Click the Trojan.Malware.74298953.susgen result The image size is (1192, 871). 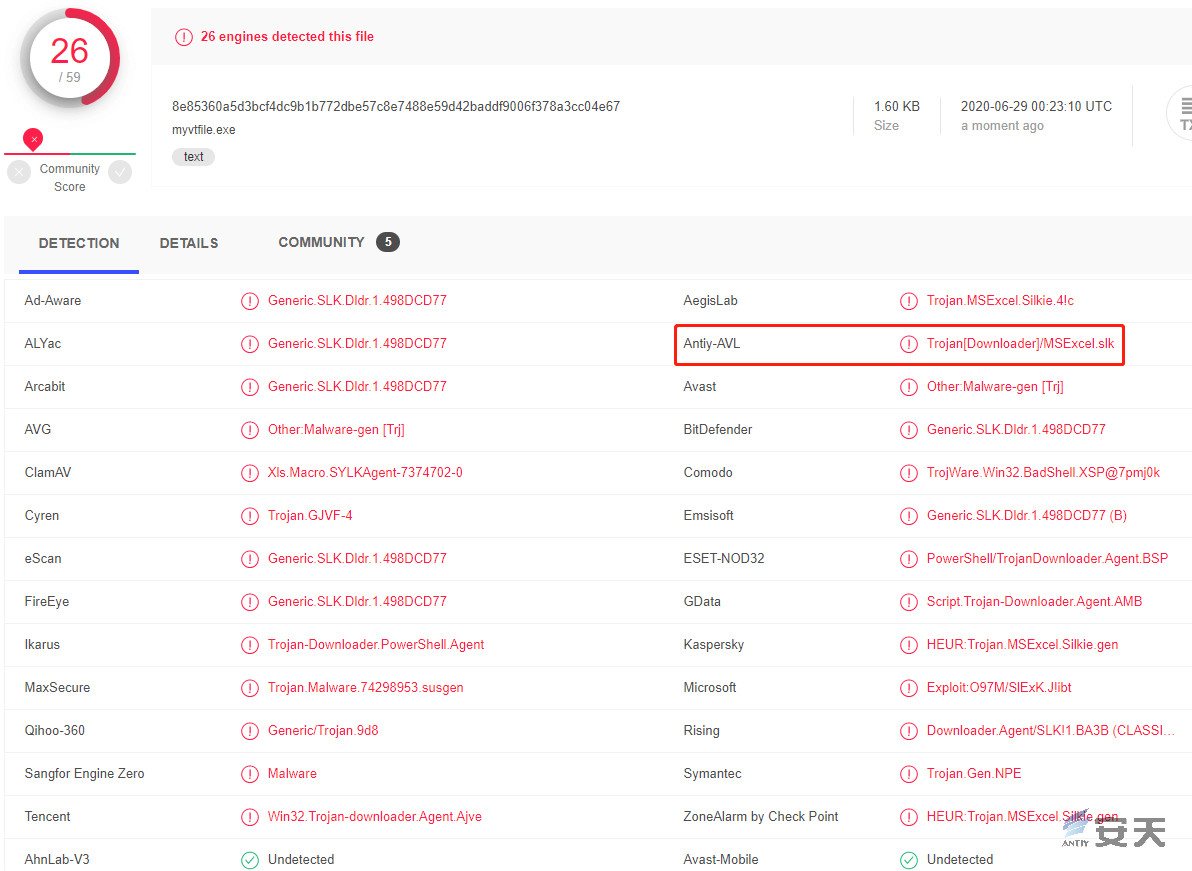(366, 687)
